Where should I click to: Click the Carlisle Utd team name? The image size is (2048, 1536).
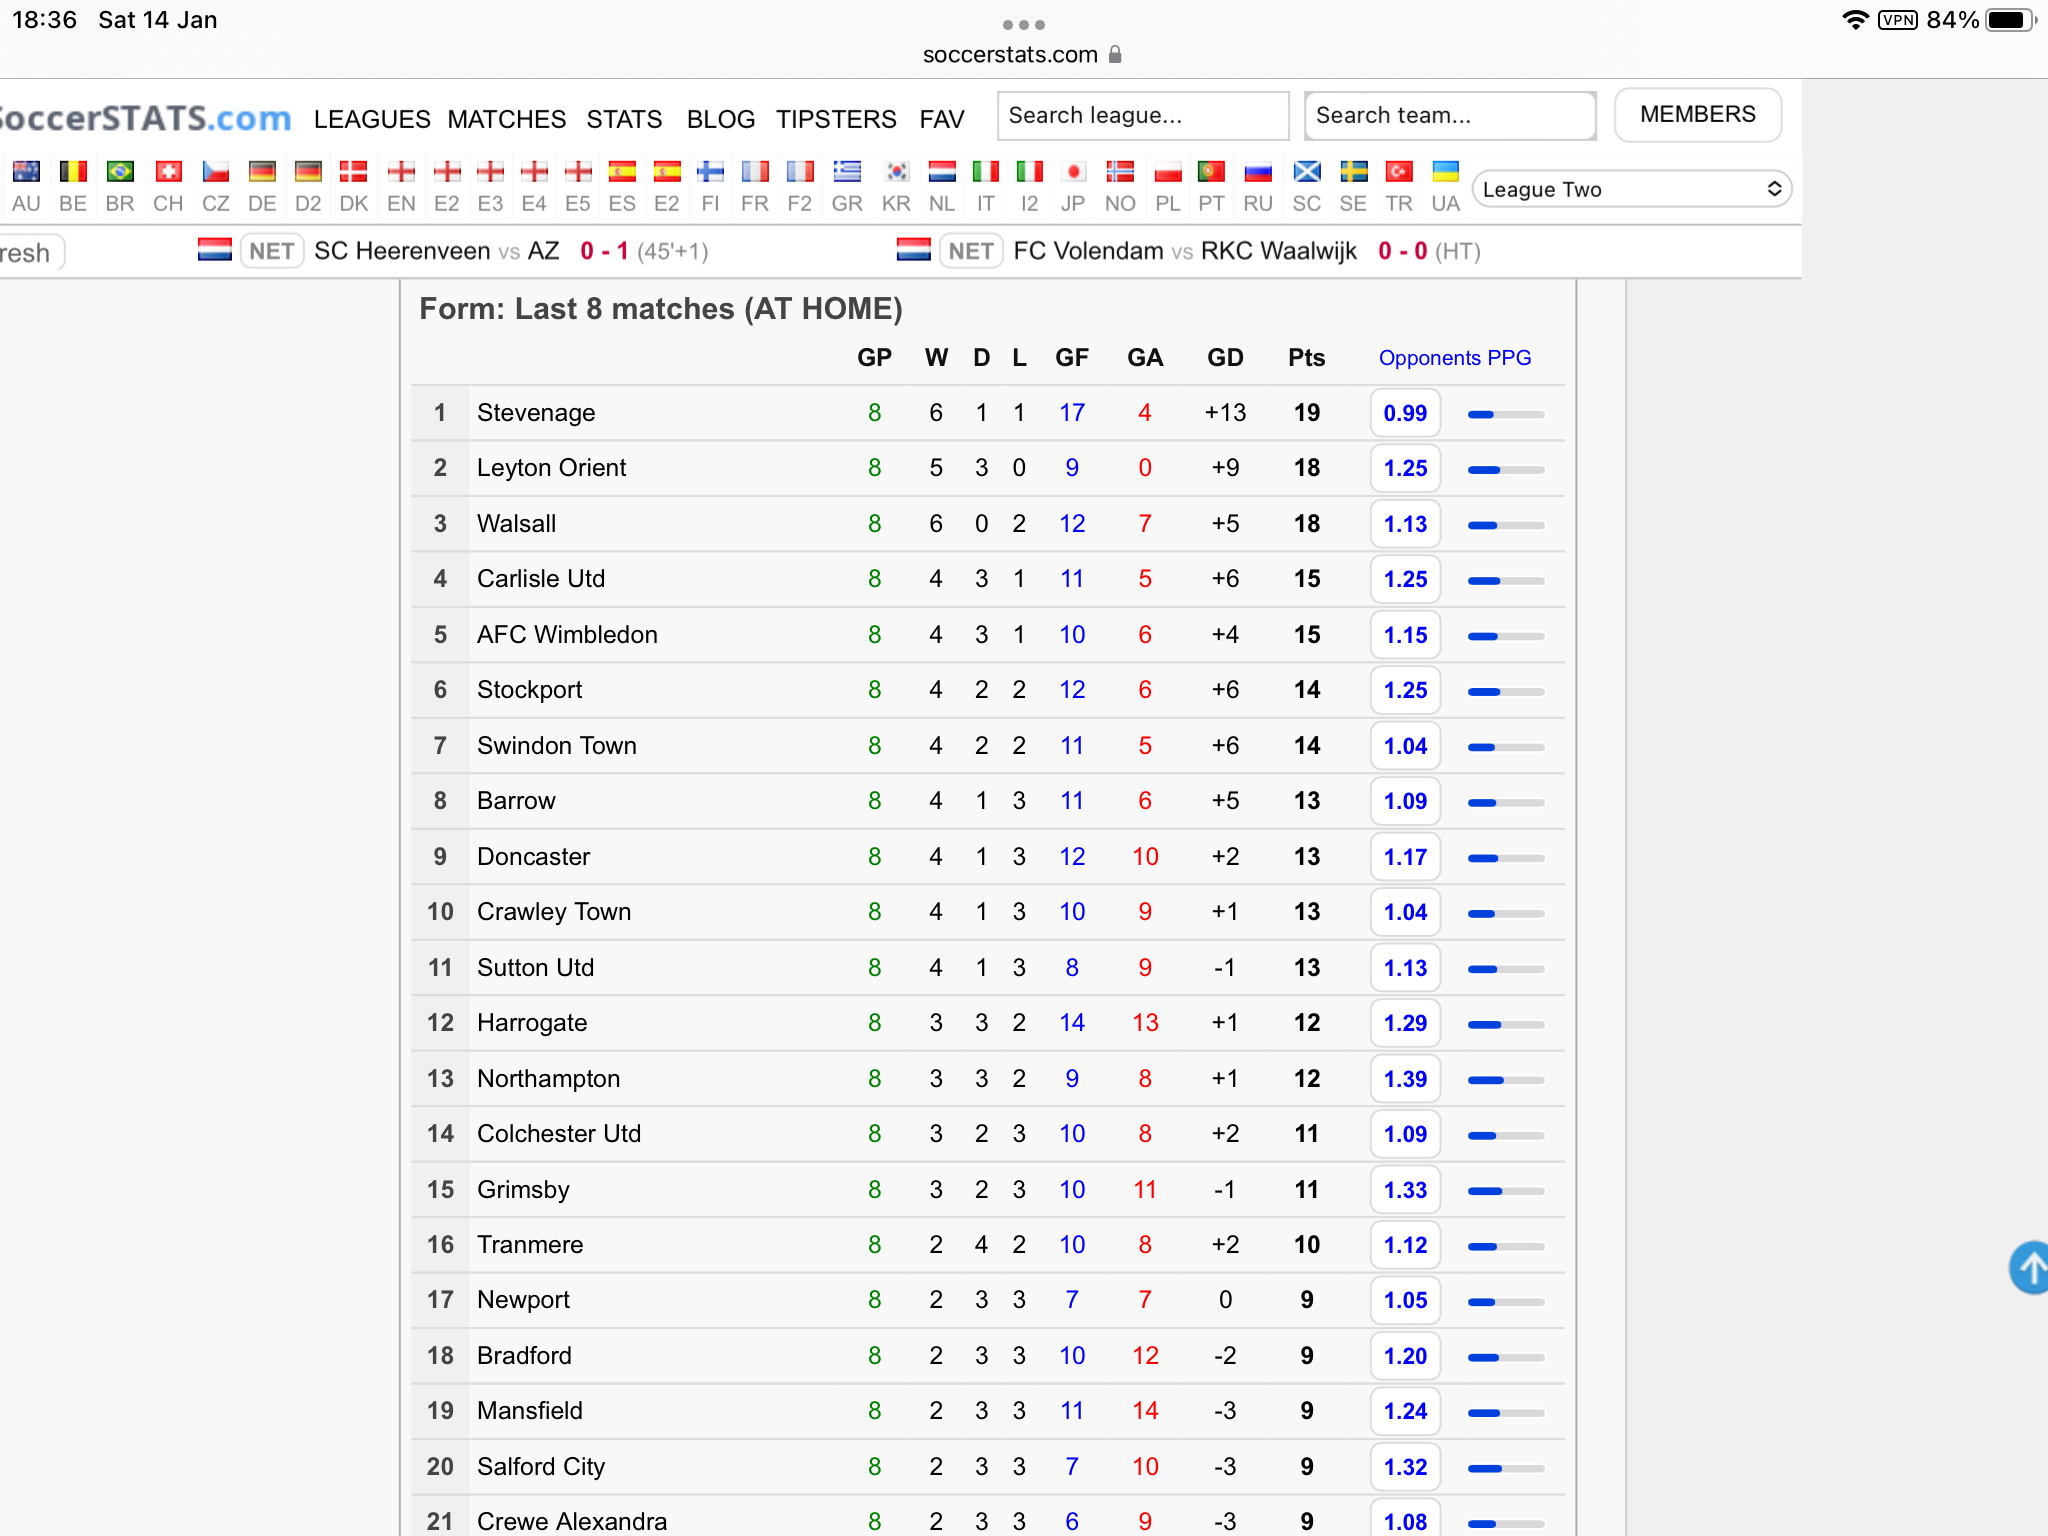point(541,579)
